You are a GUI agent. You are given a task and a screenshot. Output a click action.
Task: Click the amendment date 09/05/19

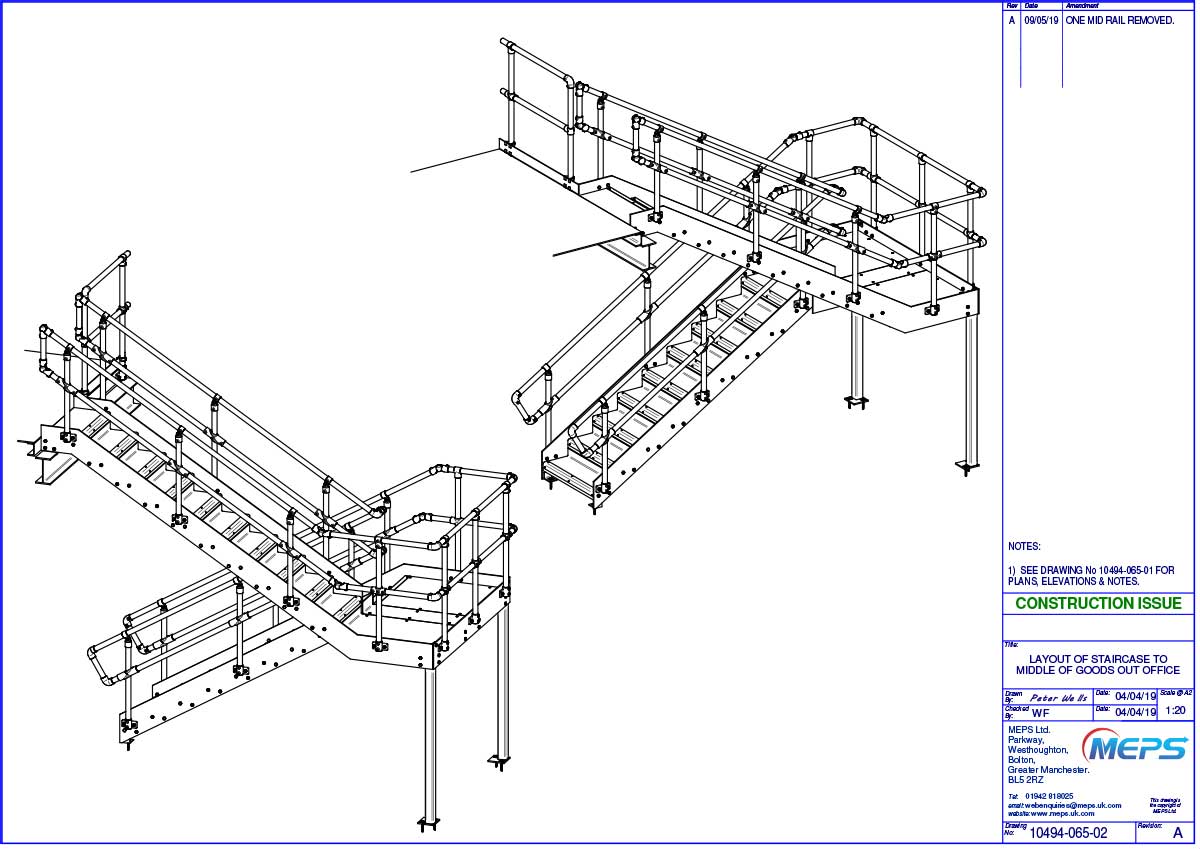click(x=1042, y=20)
